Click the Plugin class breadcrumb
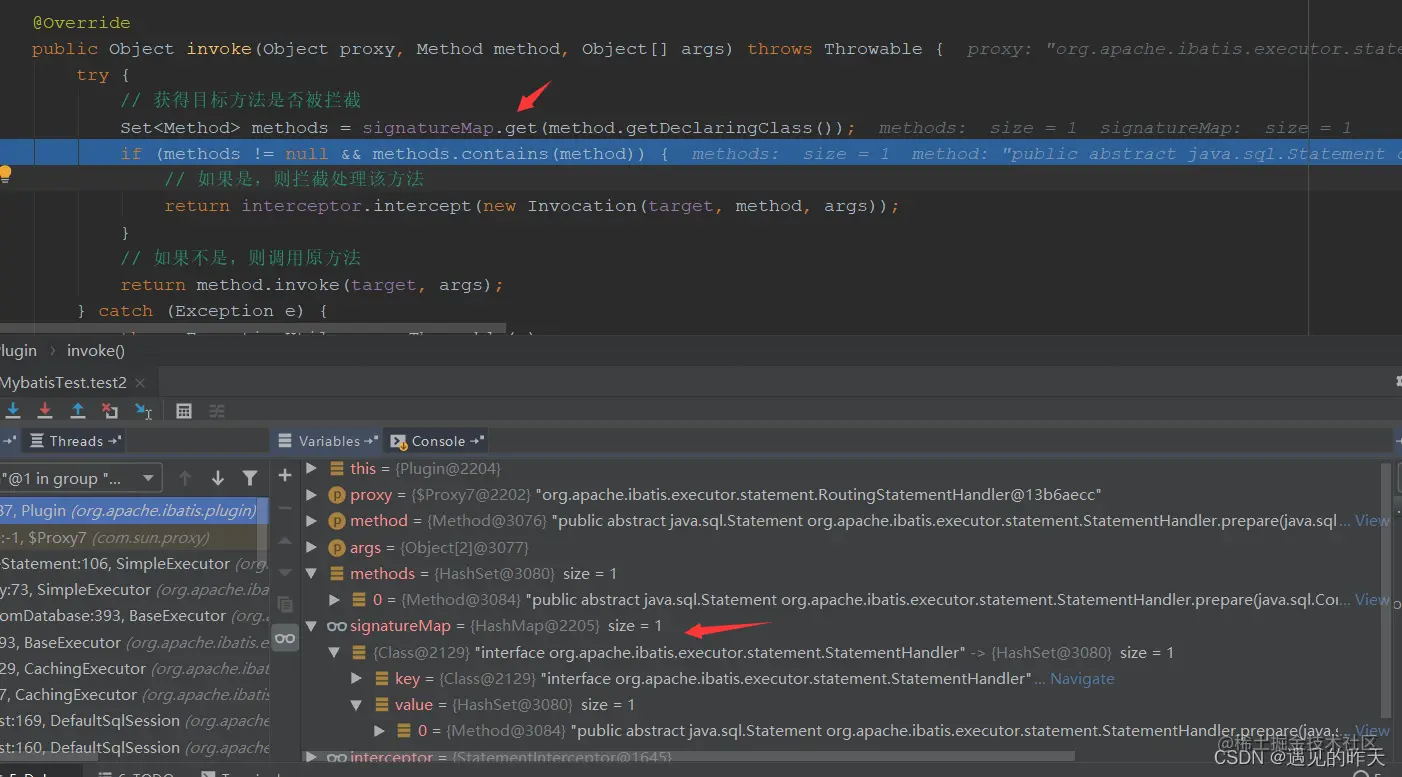Image resolution: width=1402 pixels, height=777 pixels. 18,350
